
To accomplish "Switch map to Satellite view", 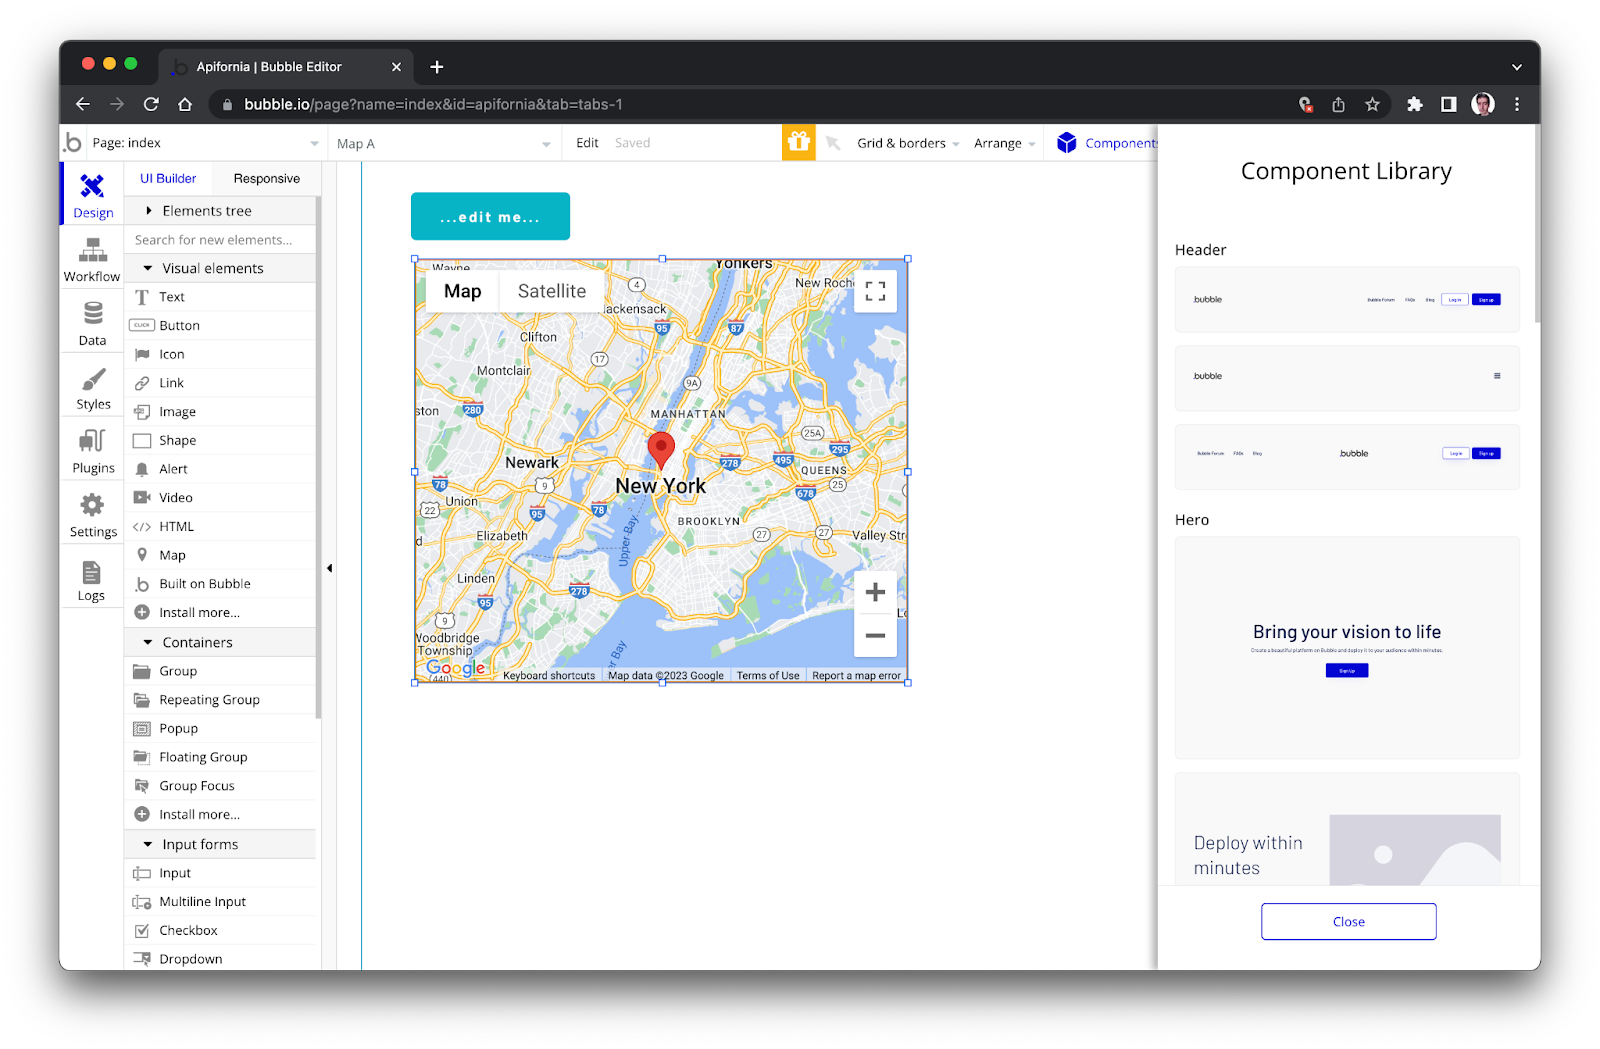I will click(552, 291).
